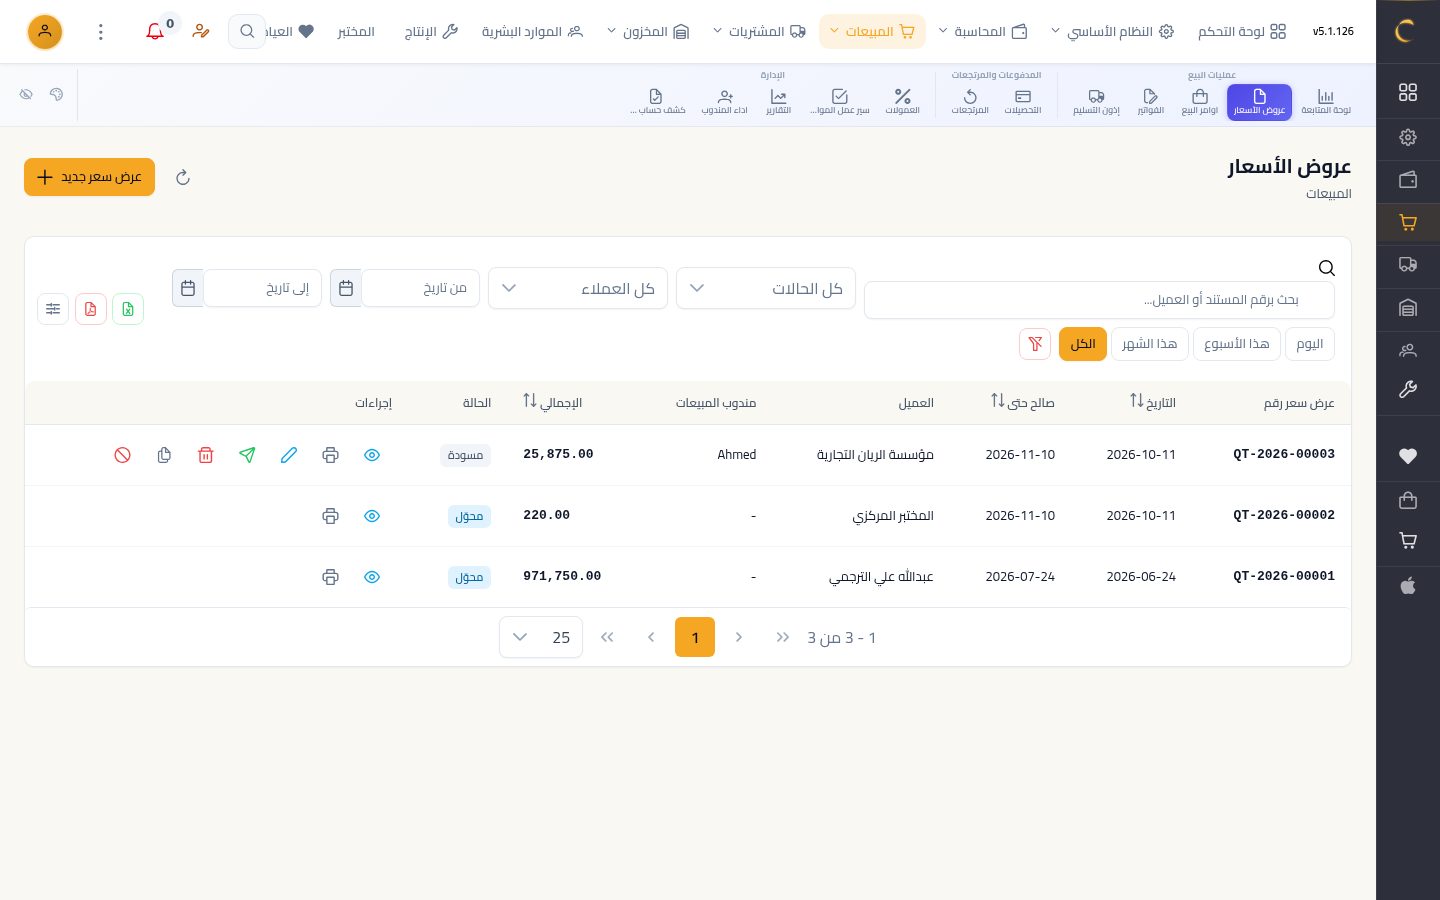Open the التحصيلات collections tool
Viewport: 1440px width, 900px height.
tap(1022, 102)
